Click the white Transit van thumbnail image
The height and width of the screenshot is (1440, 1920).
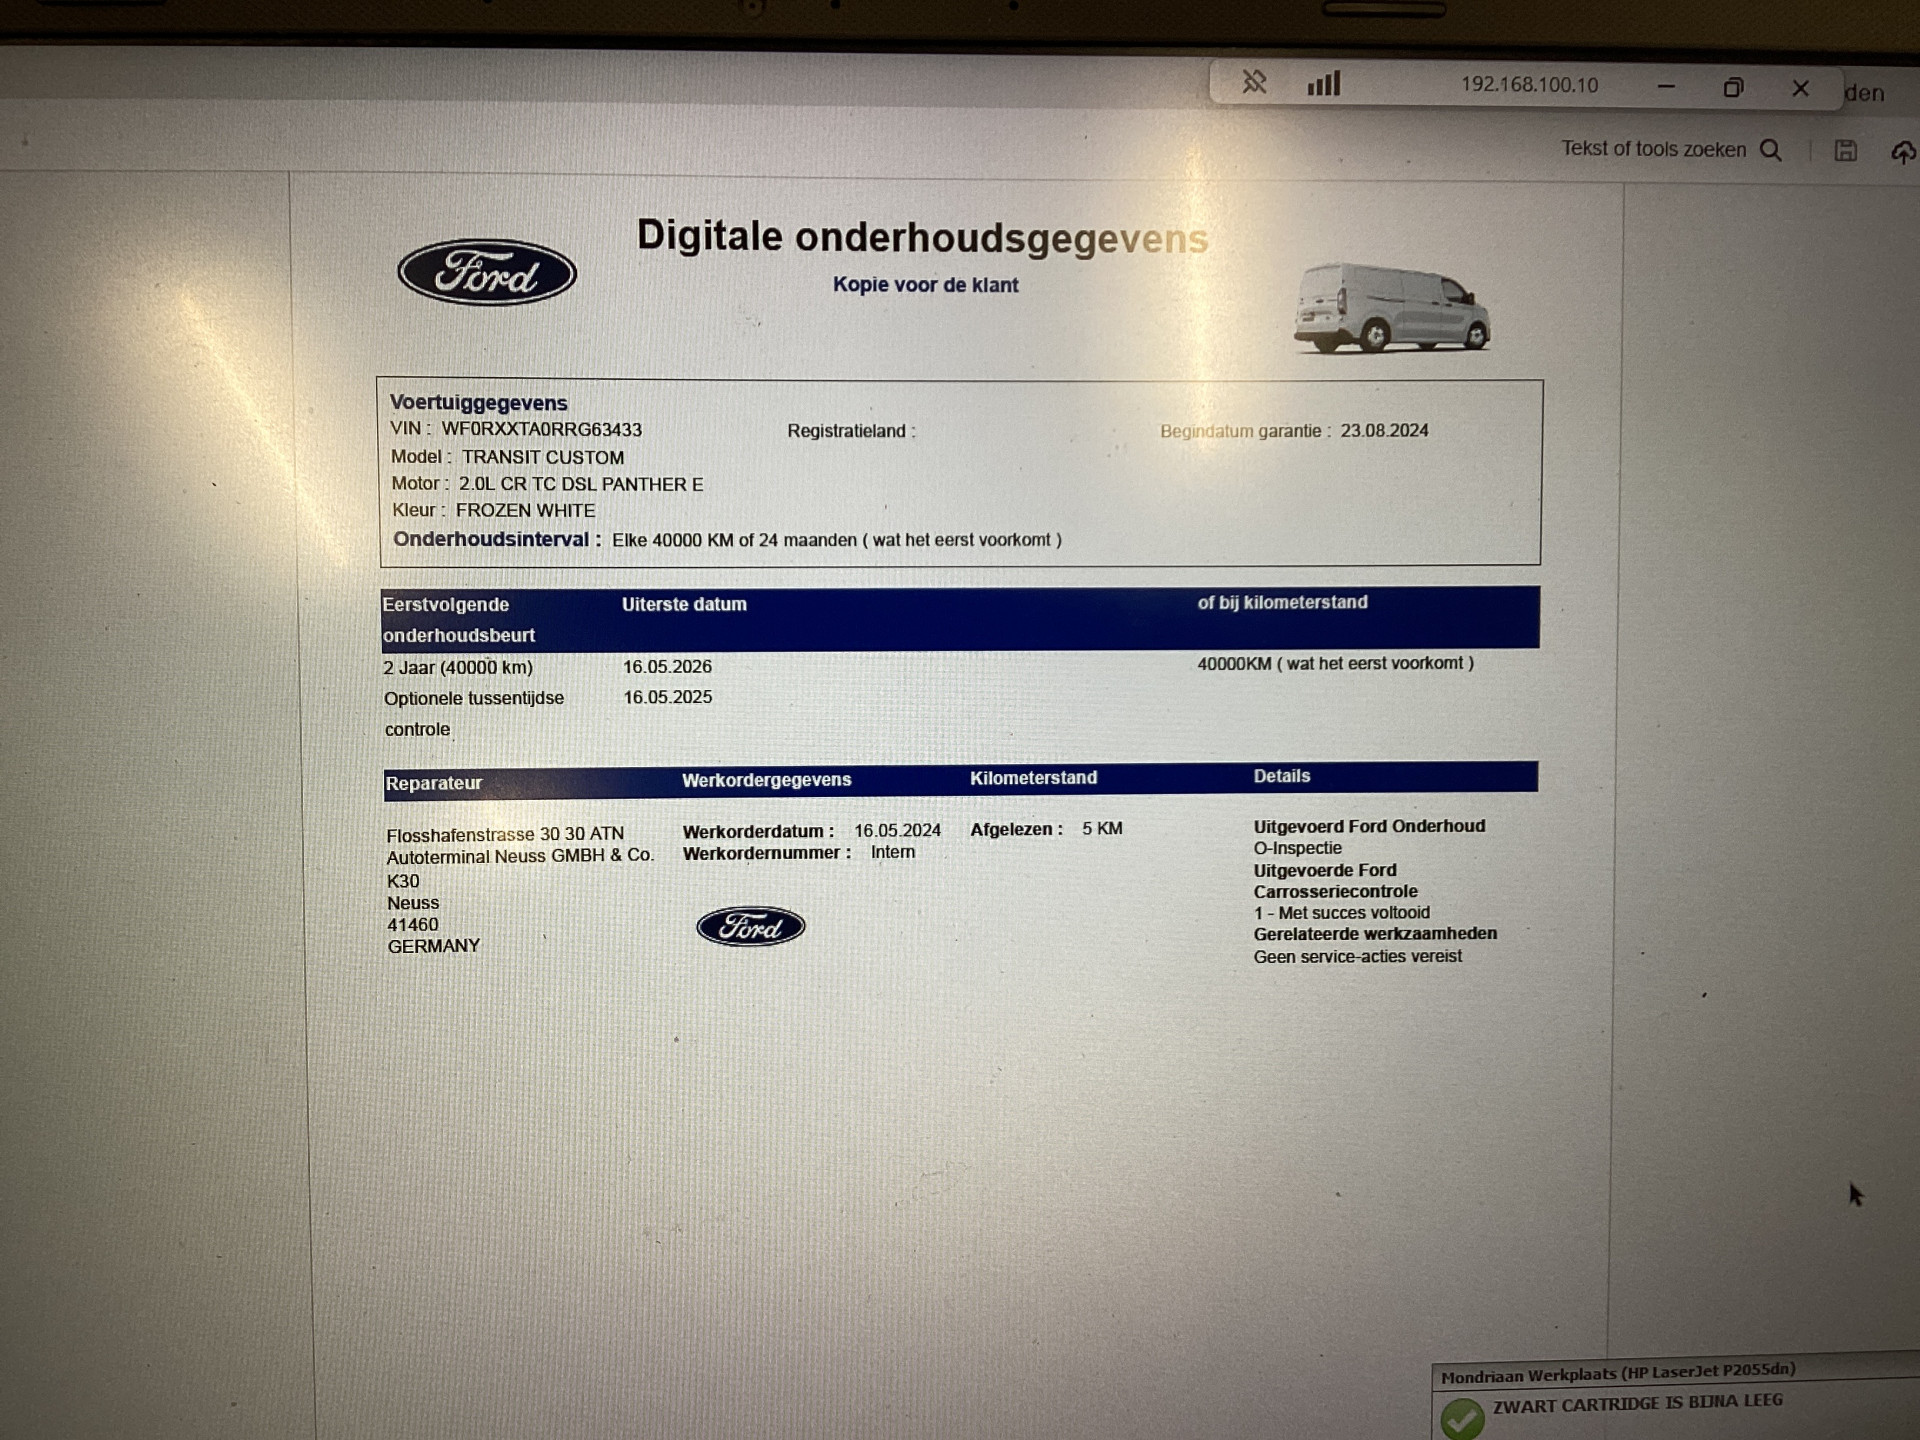[x=1392, y=308]
